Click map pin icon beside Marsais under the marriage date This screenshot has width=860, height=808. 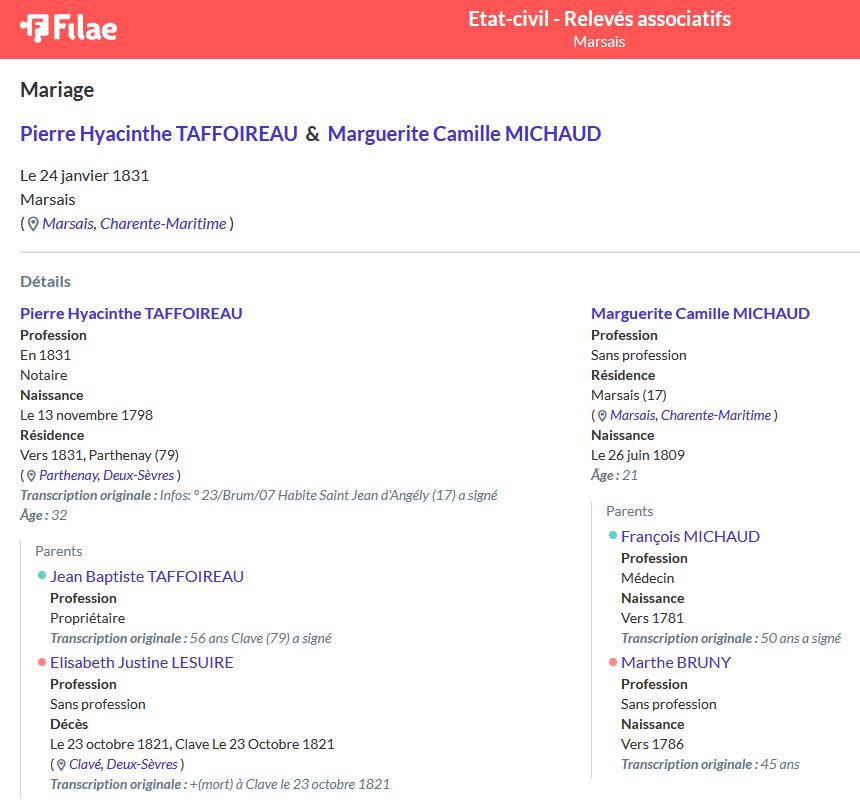[33, 224]
